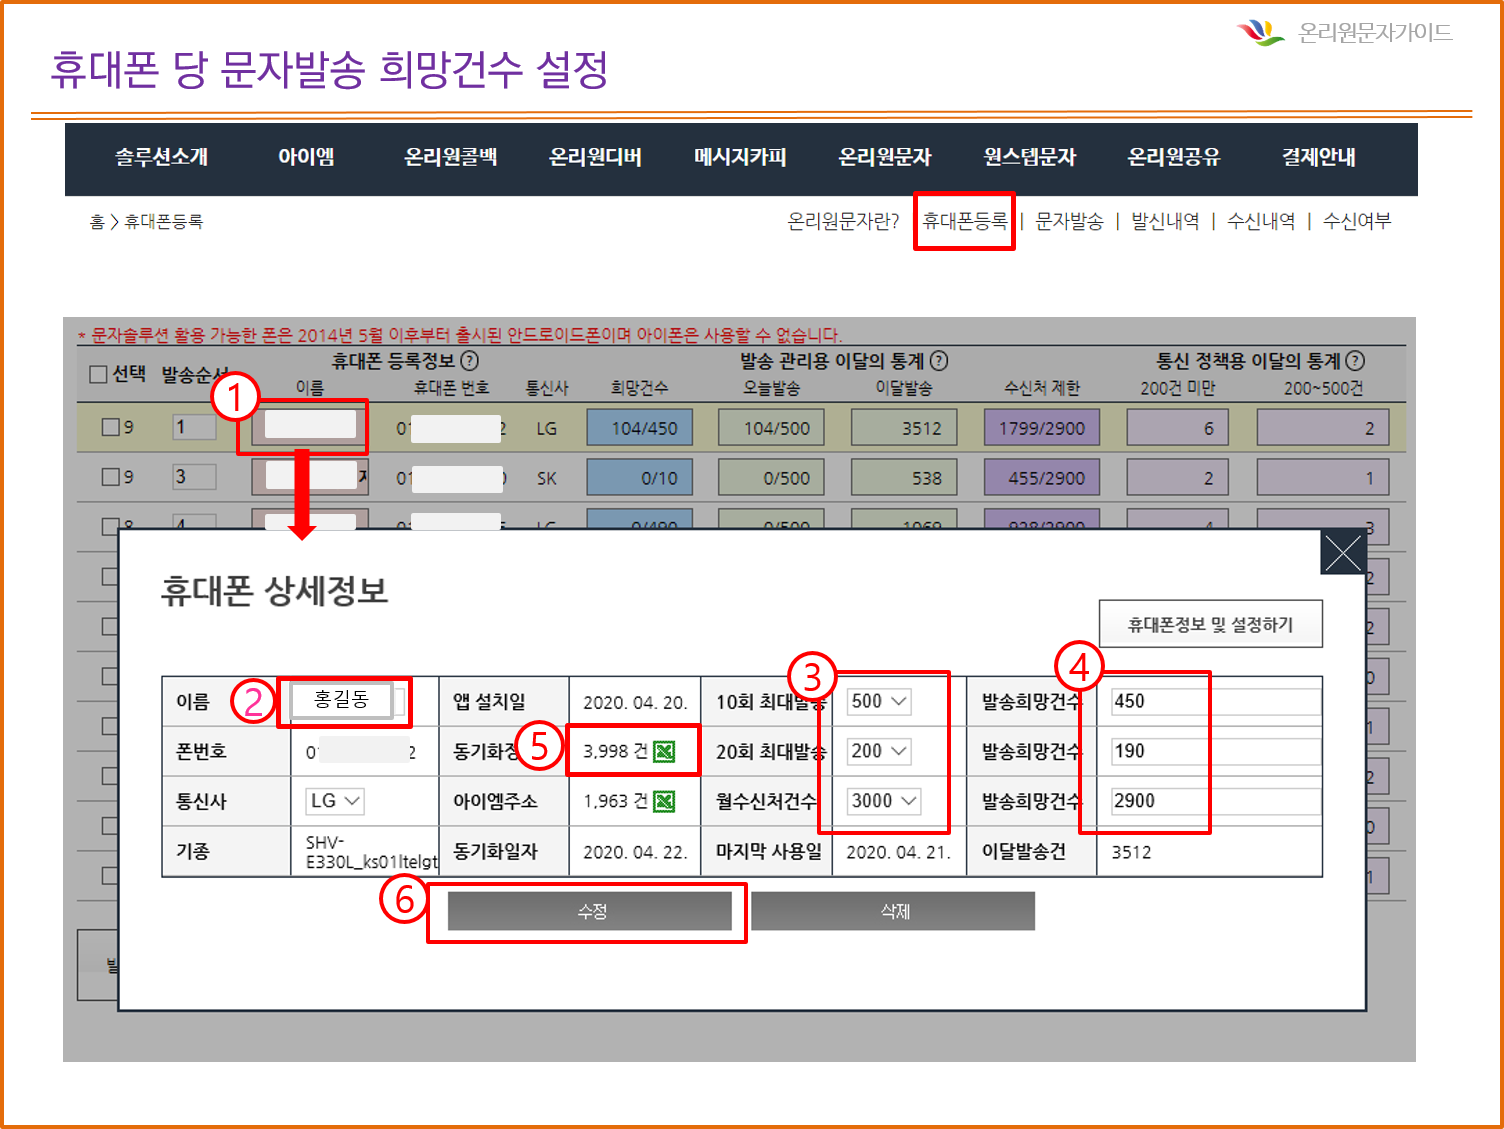Open the help icon beside 휴대폰 등록정보
Screen dimensions: 1504x1129
click(469, 361)
